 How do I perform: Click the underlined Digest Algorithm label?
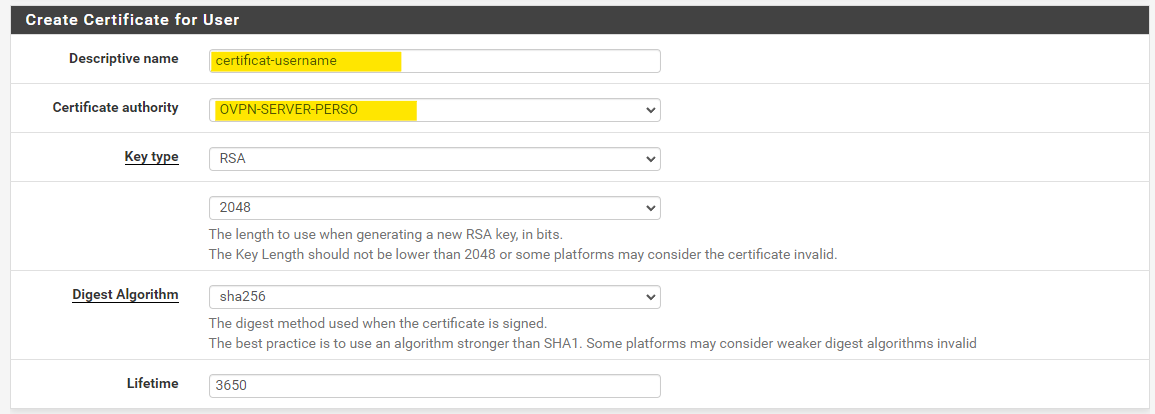coord(125,295)
